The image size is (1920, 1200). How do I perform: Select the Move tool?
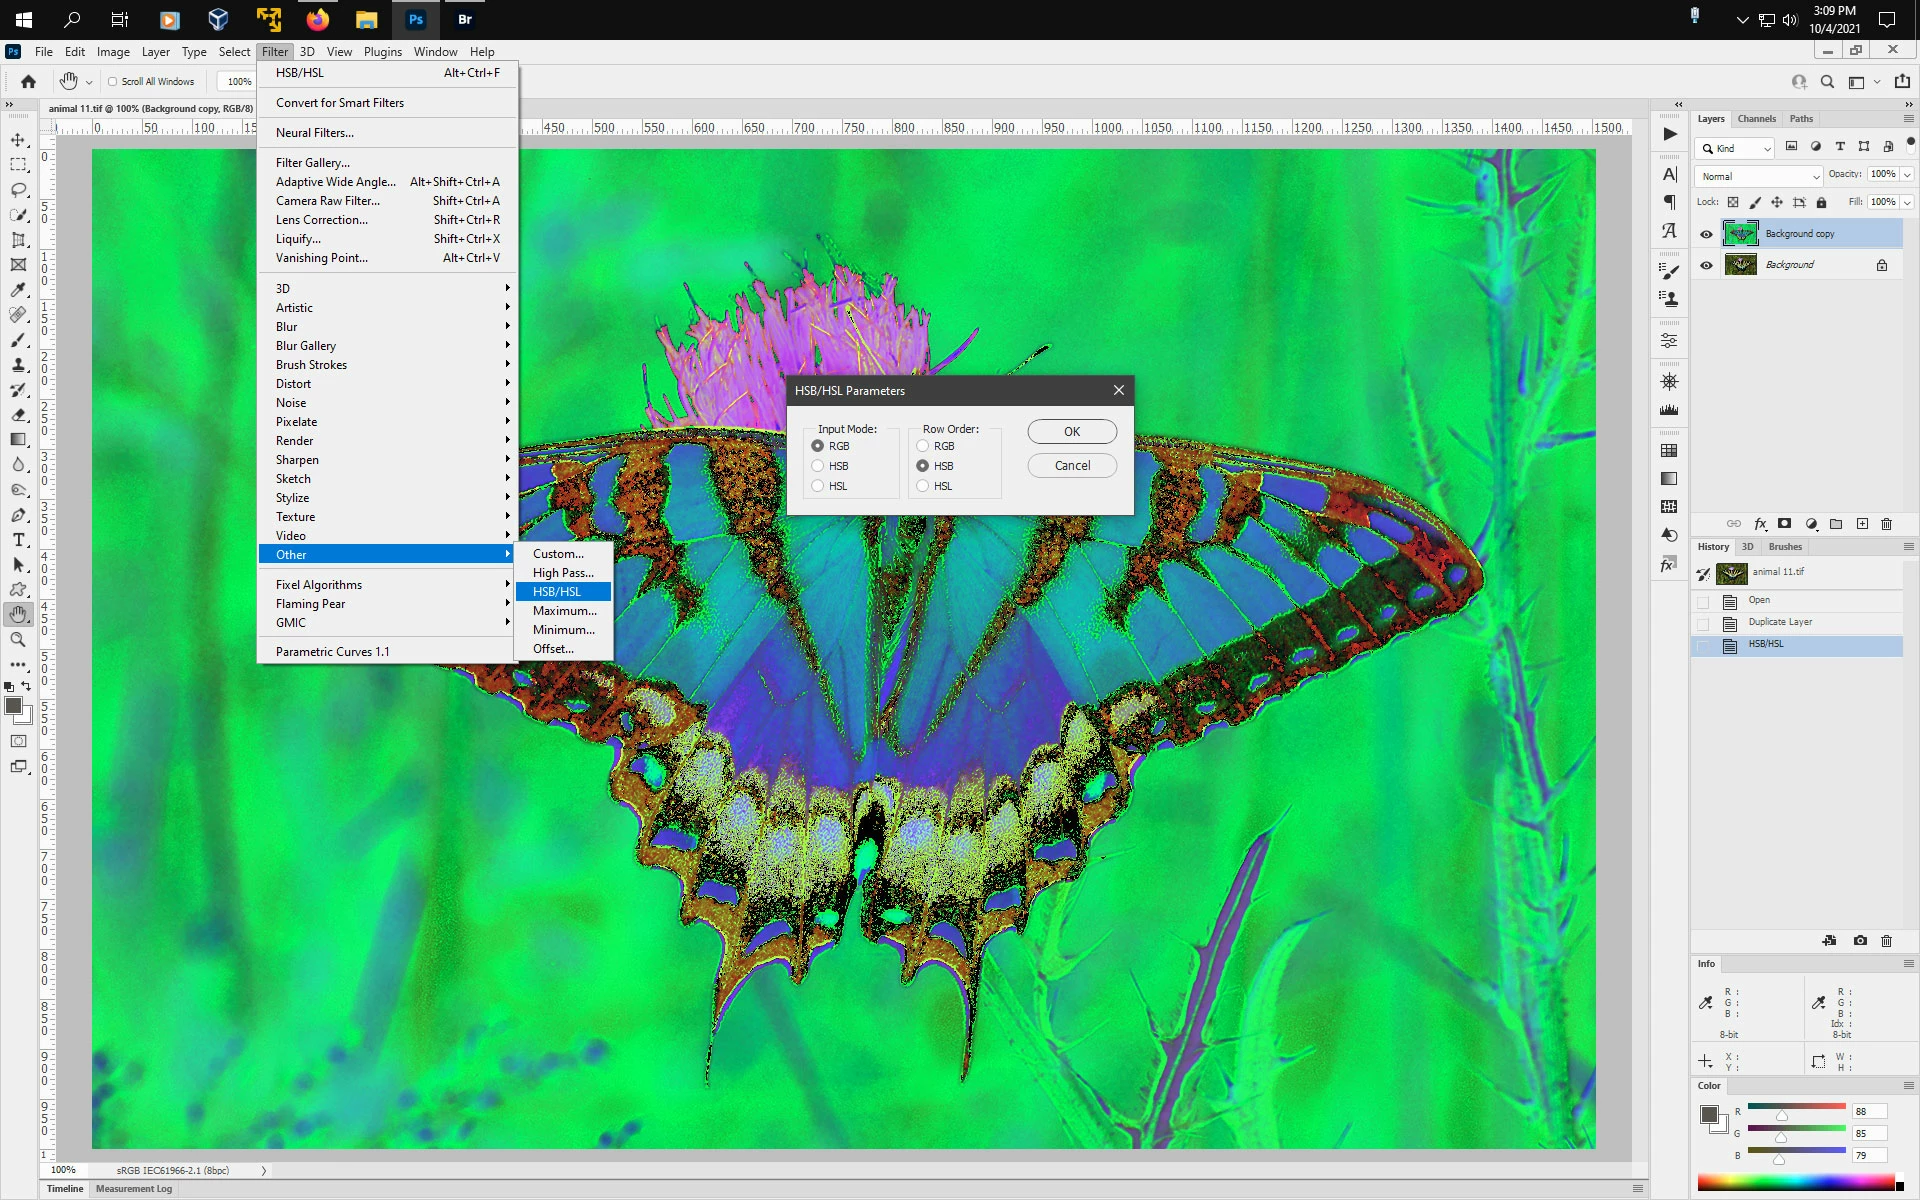pos(18,140)
